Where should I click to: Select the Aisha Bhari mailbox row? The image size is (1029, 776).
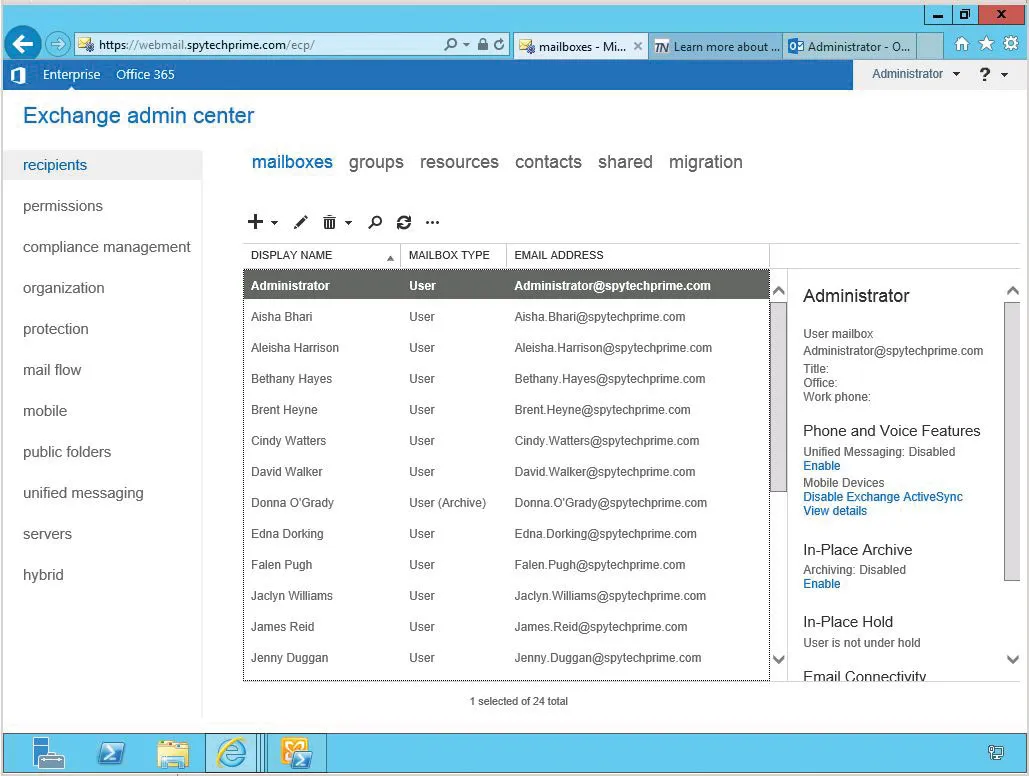[506, 317]
